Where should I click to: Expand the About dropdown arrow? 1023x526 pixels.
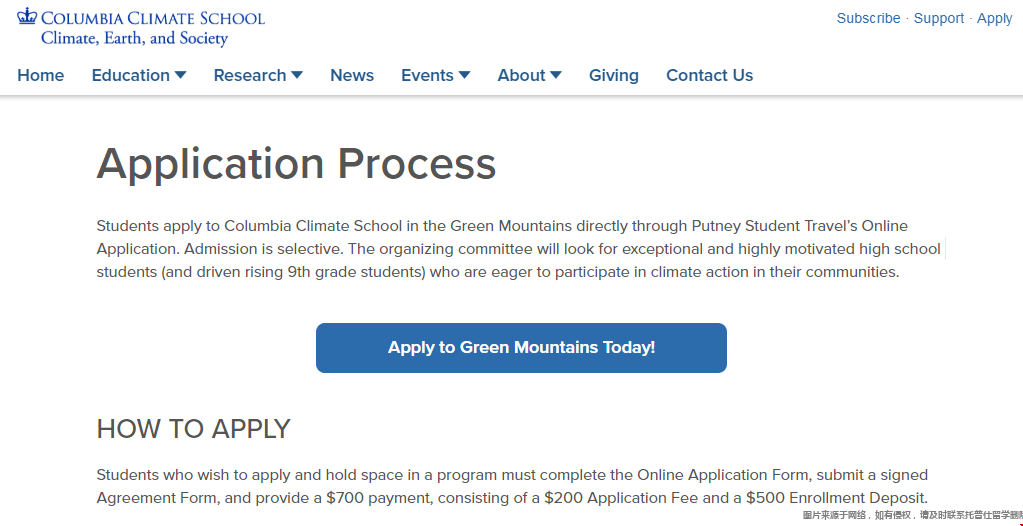556,75
